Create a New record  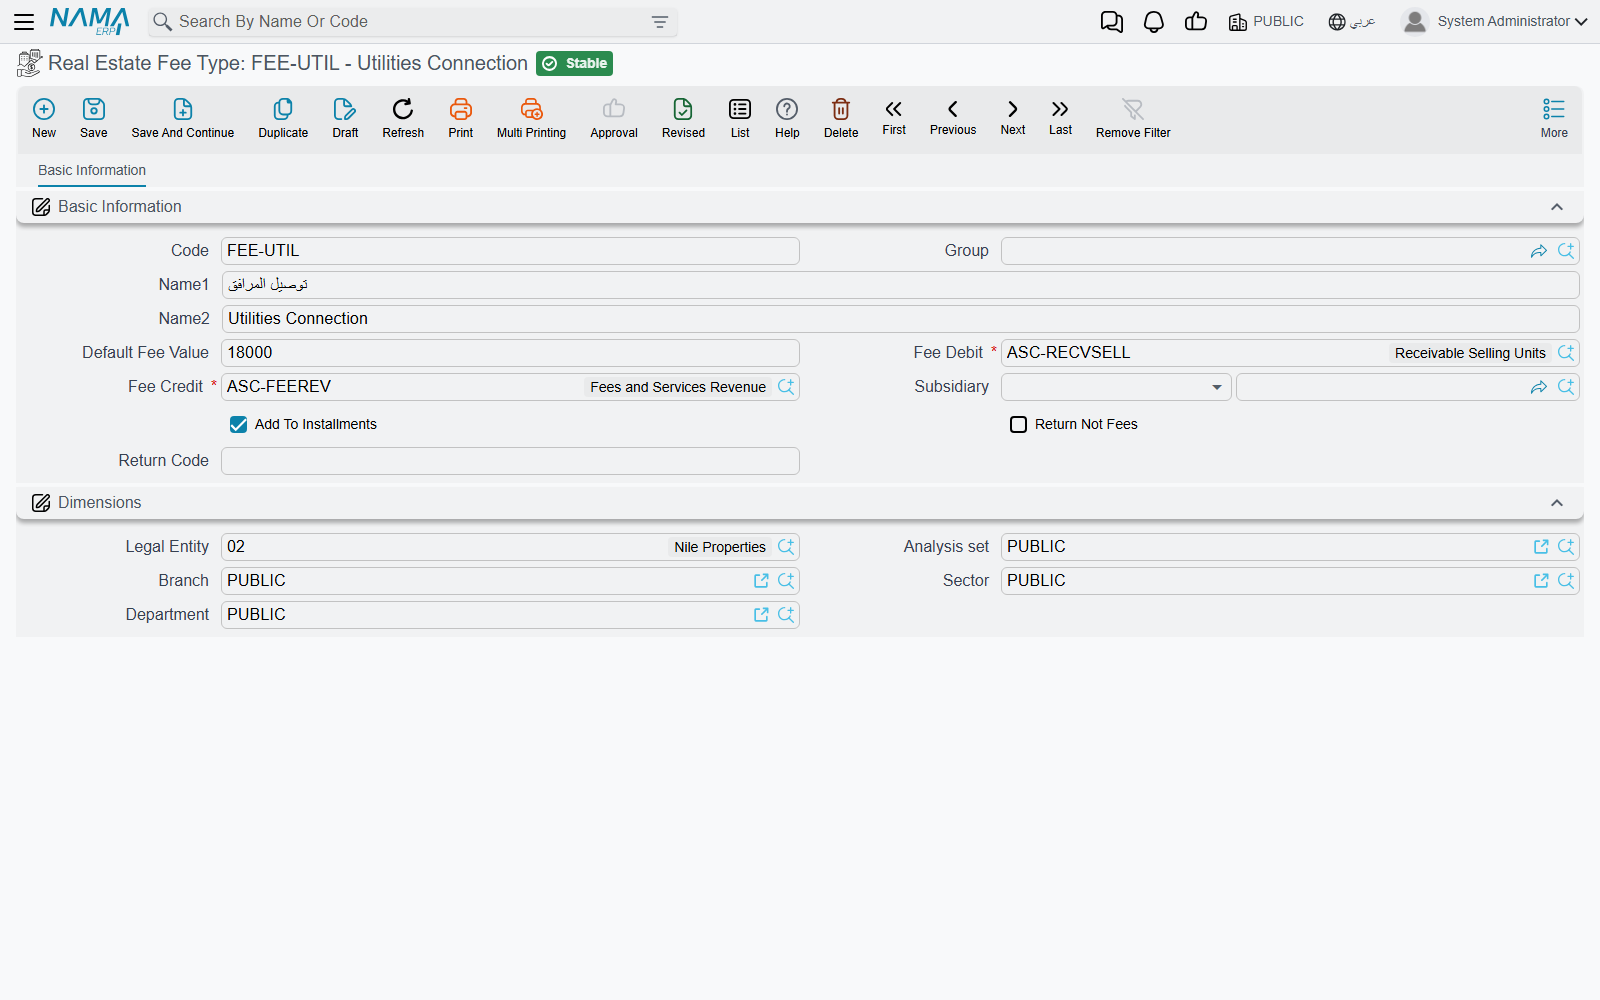point(44,118)
